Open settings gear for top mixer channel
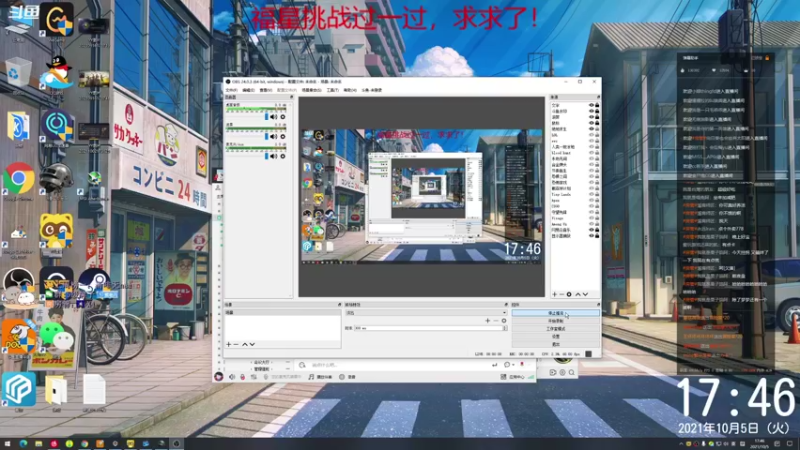Image resolution: width=800 pixels, height=450 pixels. click(283, 117)
